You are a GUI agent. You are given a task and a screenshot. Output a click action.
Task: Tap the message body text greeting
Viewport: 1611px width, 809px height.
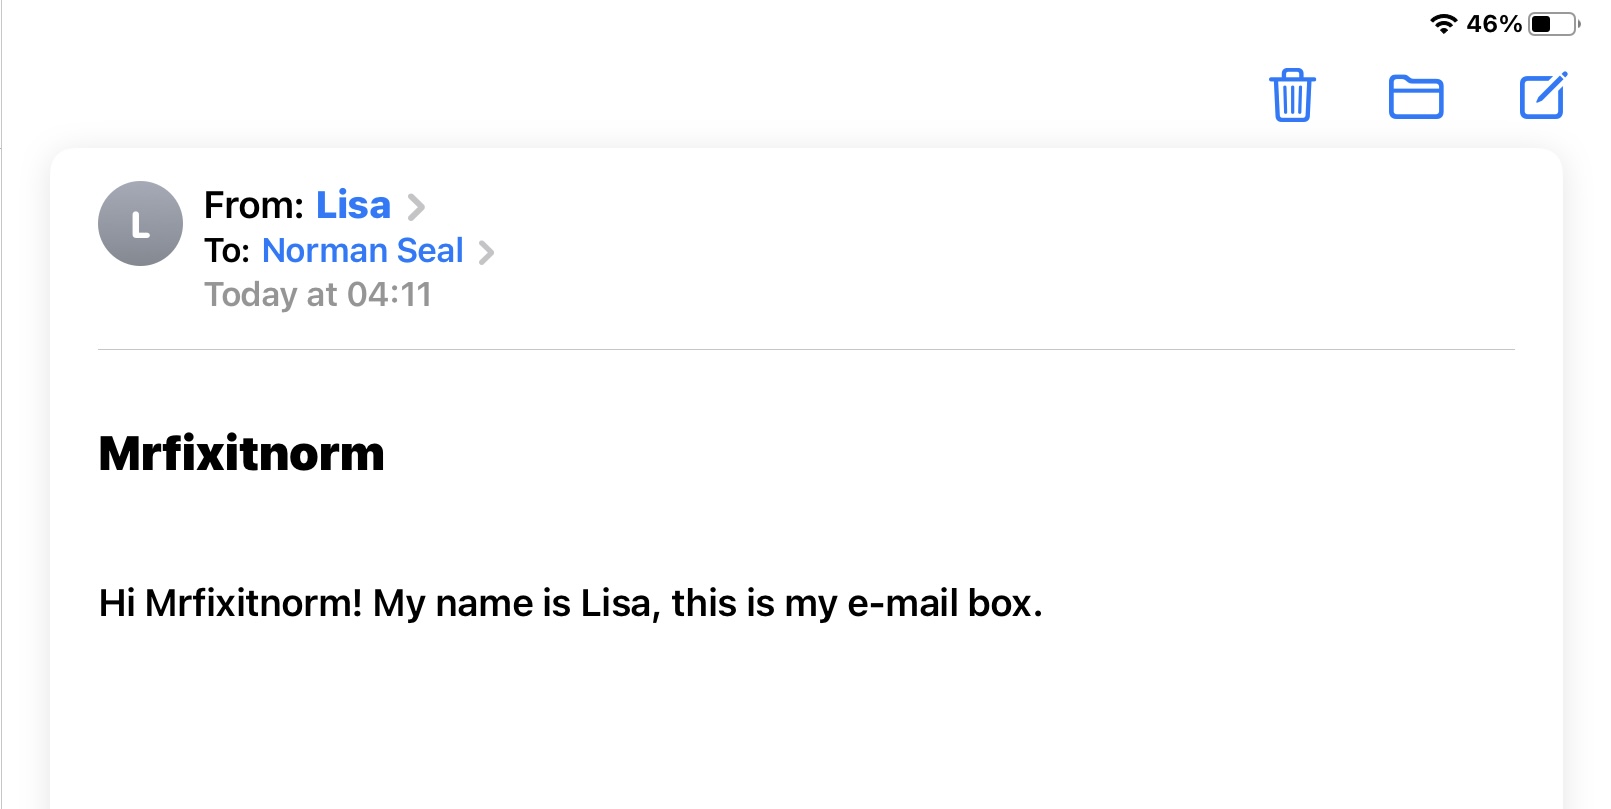570,603
